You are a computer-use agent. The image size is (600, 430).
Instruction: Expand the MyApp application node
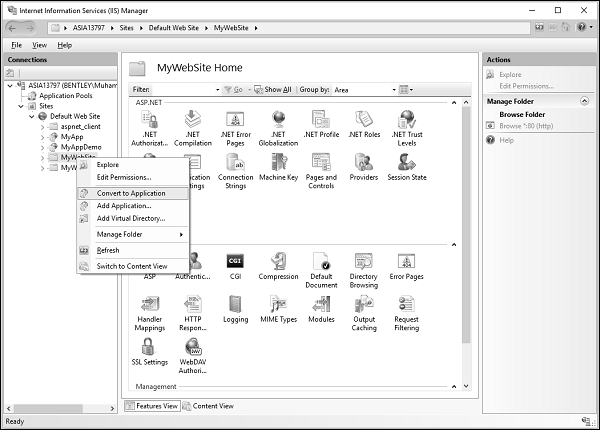(x=42, y=137)
